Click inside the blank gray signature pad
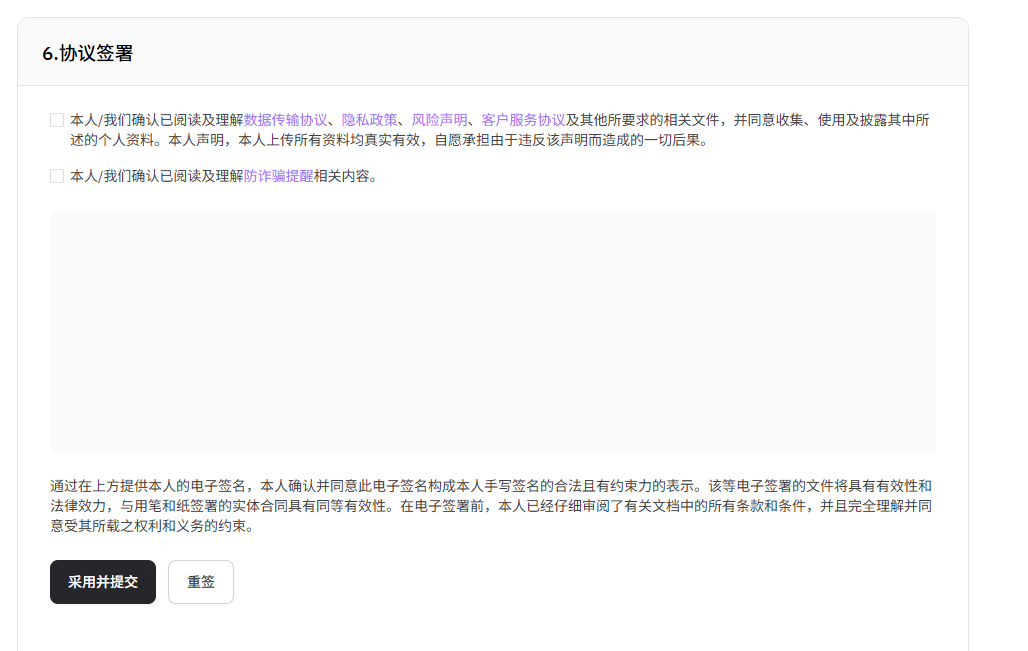This screenshot has height=651, width=1028. tap(492, 331)
